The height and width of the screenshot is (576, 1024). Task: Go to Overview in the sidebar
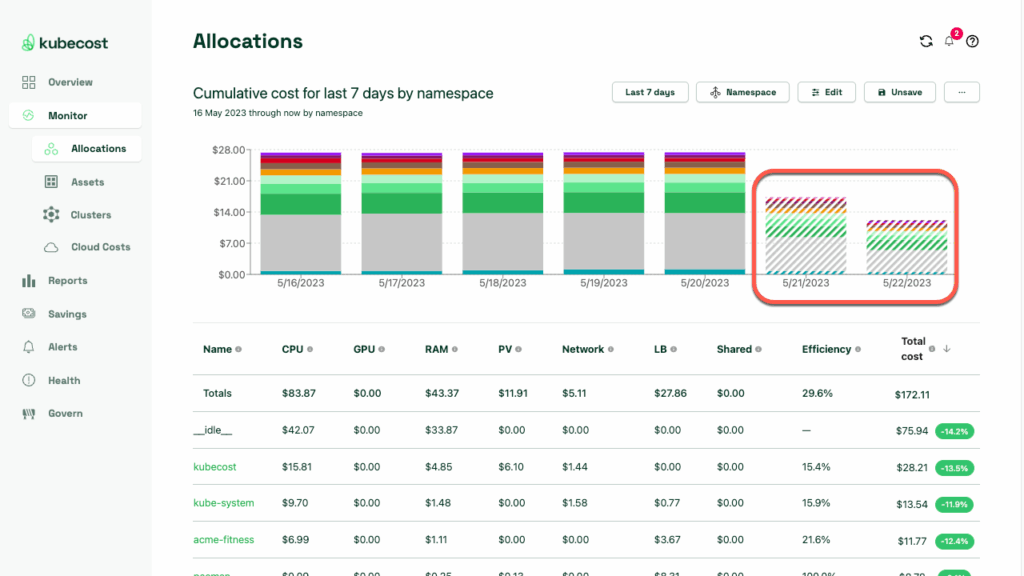70,82
